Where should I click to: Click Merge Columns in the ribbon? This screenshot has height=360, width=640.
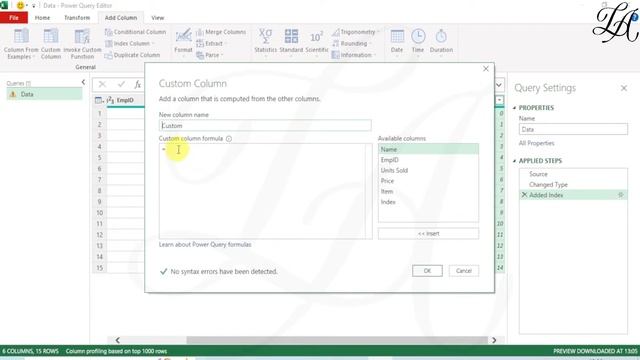pos(221,32)
